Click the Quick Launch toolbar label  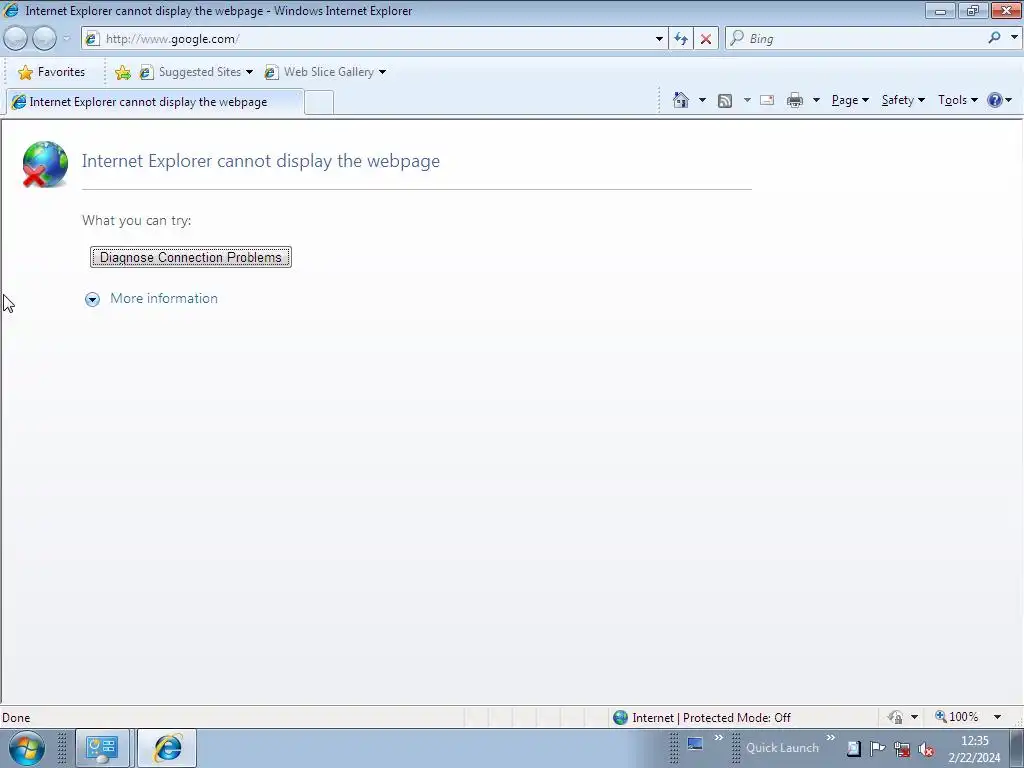[x=782, y=748]
